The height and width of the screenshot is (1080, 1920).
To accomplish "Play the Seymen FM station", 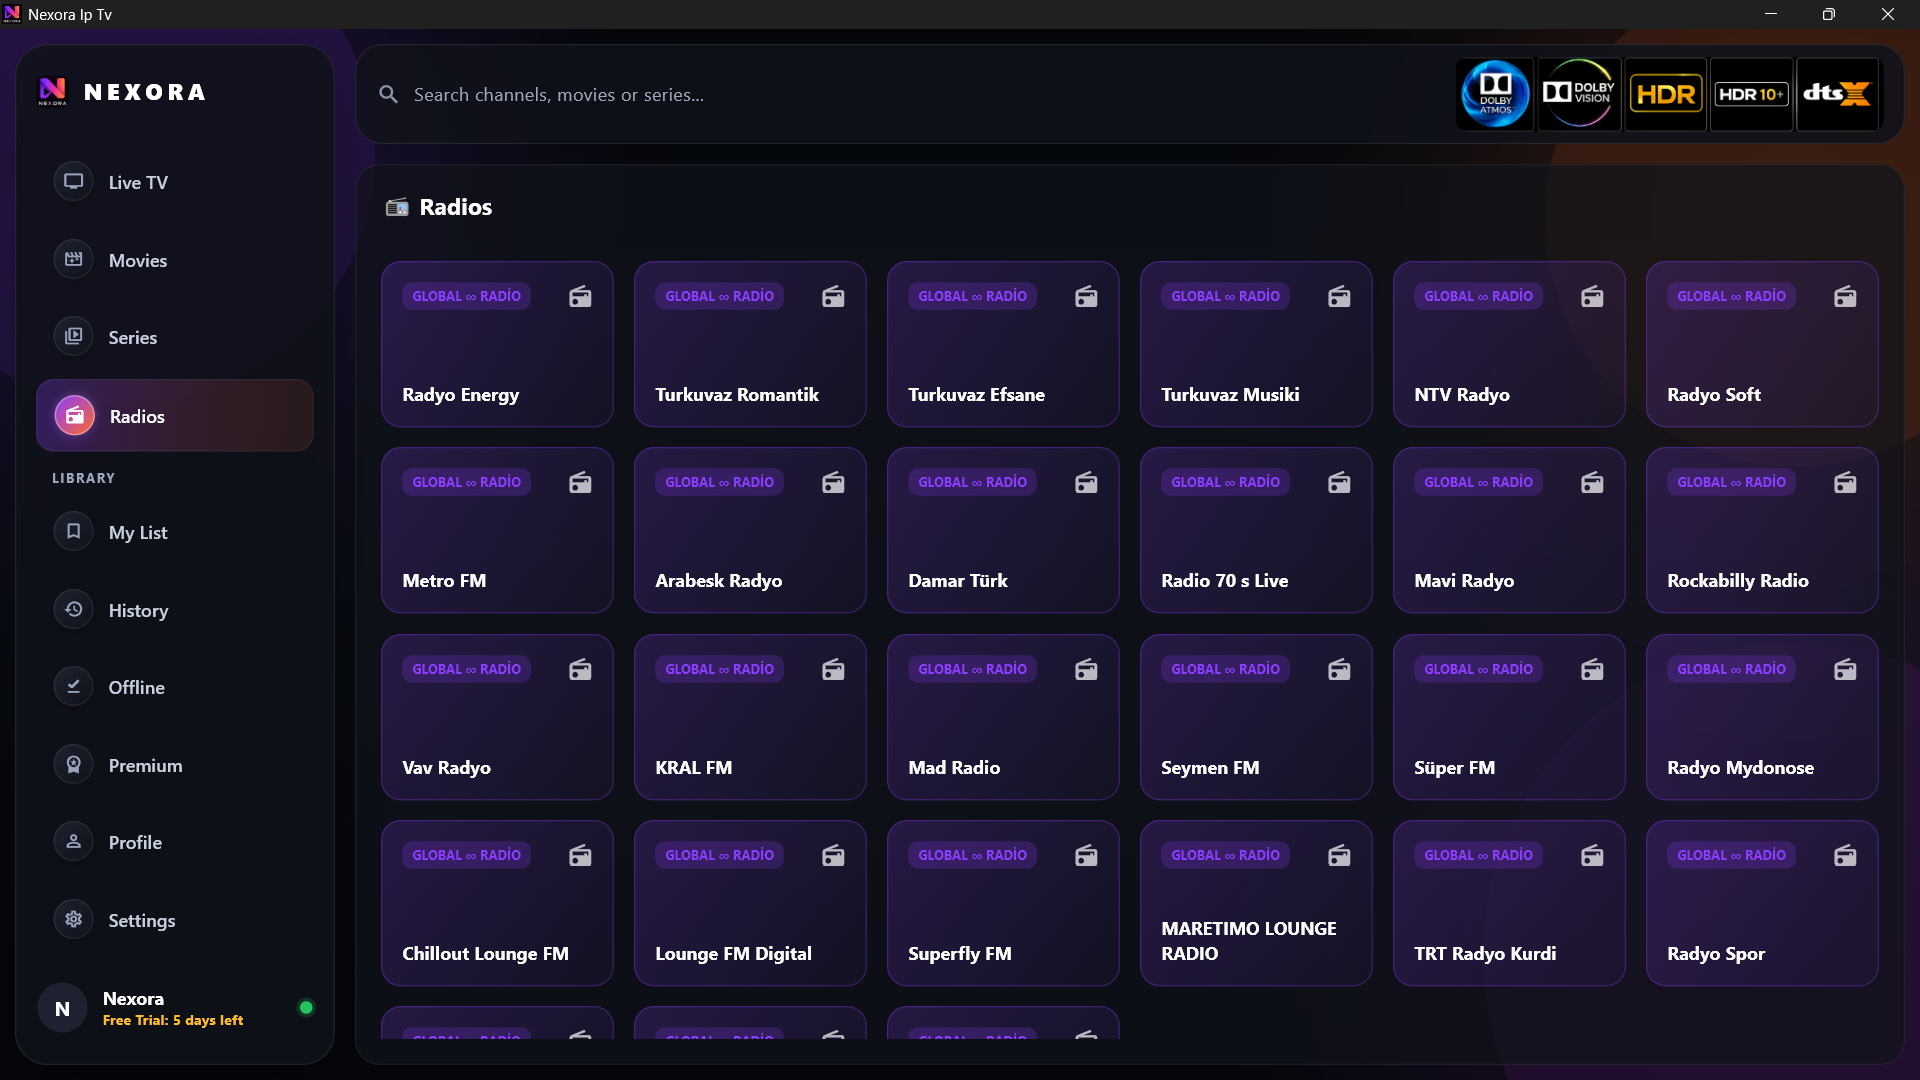I will pyautogui.click(x=1256, y=717).
